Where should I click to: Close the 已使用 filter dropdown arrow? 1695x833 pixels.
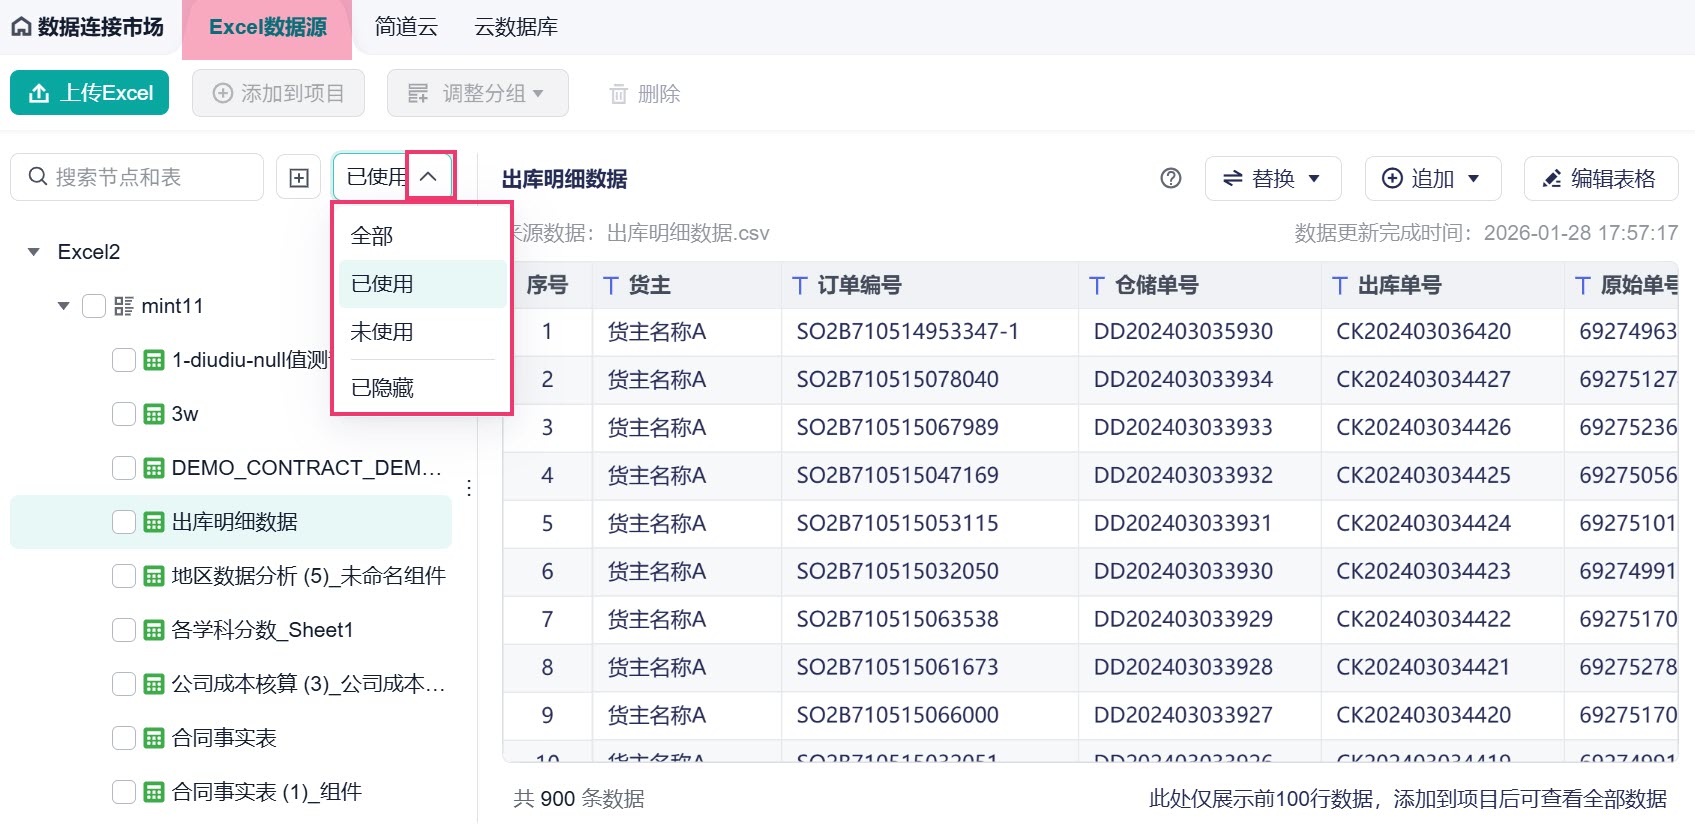429,177
